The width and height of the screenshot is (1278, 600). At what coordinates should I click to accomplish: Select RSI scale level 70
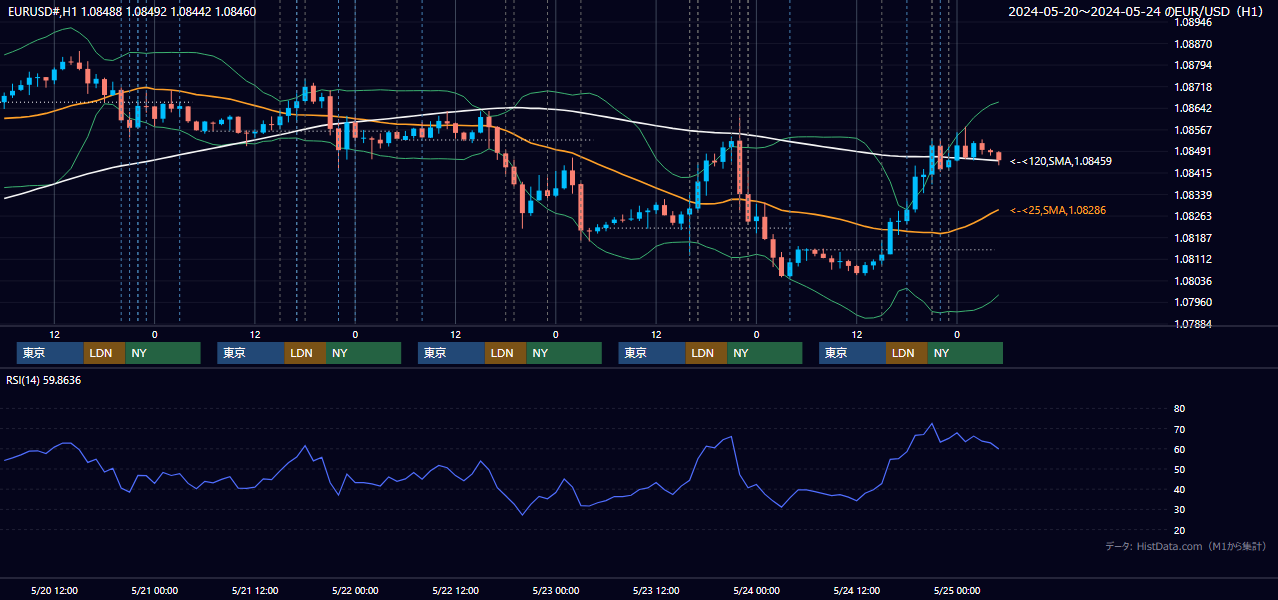click(x=1179, y=429)
